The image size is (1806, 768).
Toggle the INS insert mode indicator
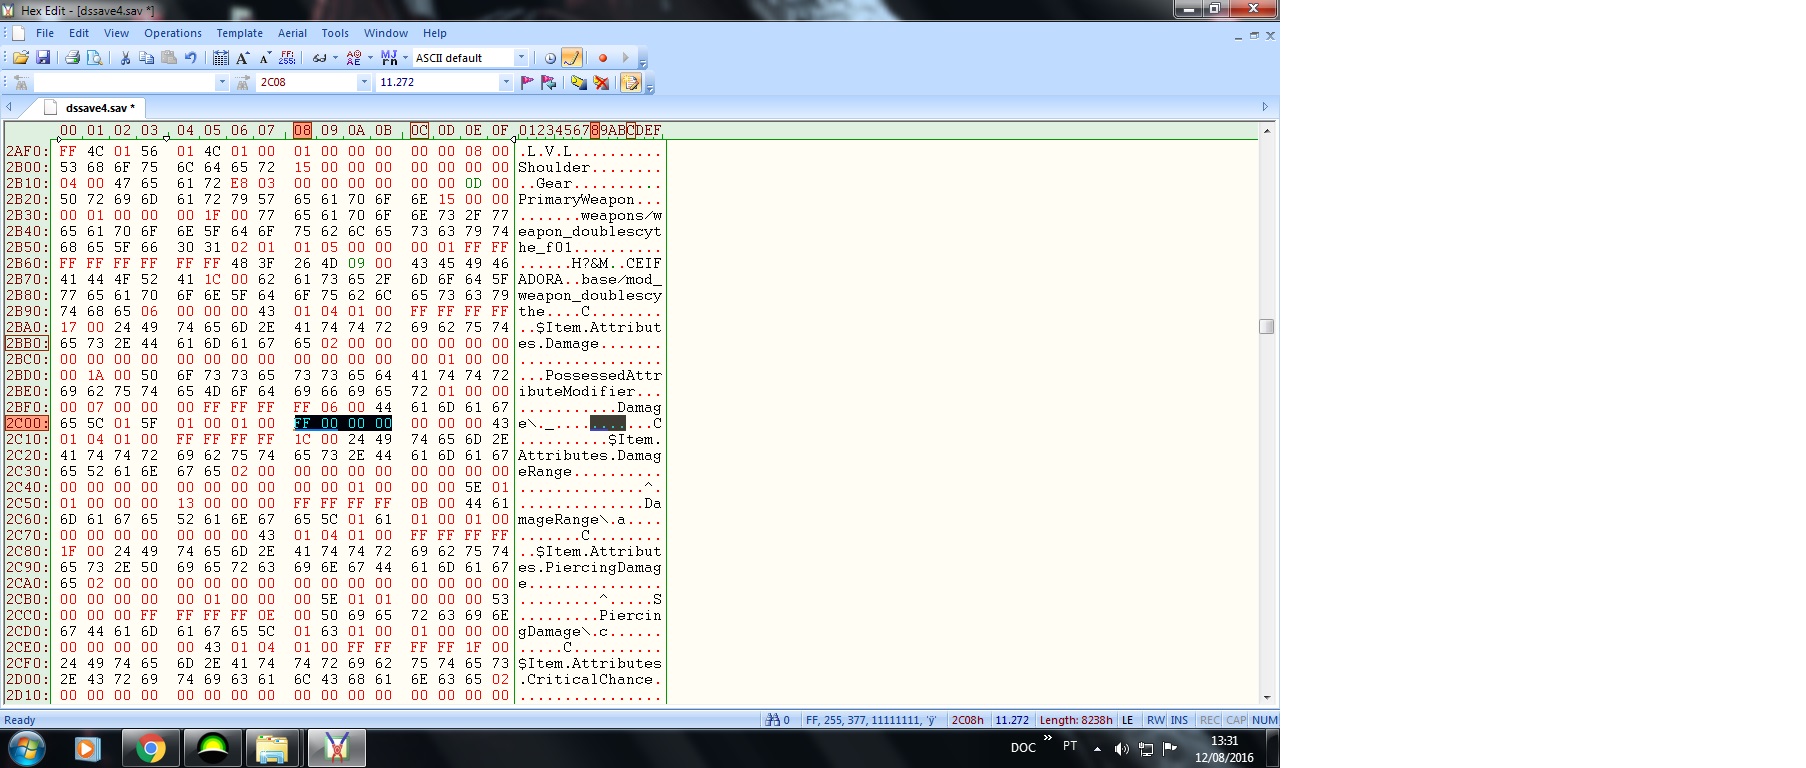click(1179, 720)
